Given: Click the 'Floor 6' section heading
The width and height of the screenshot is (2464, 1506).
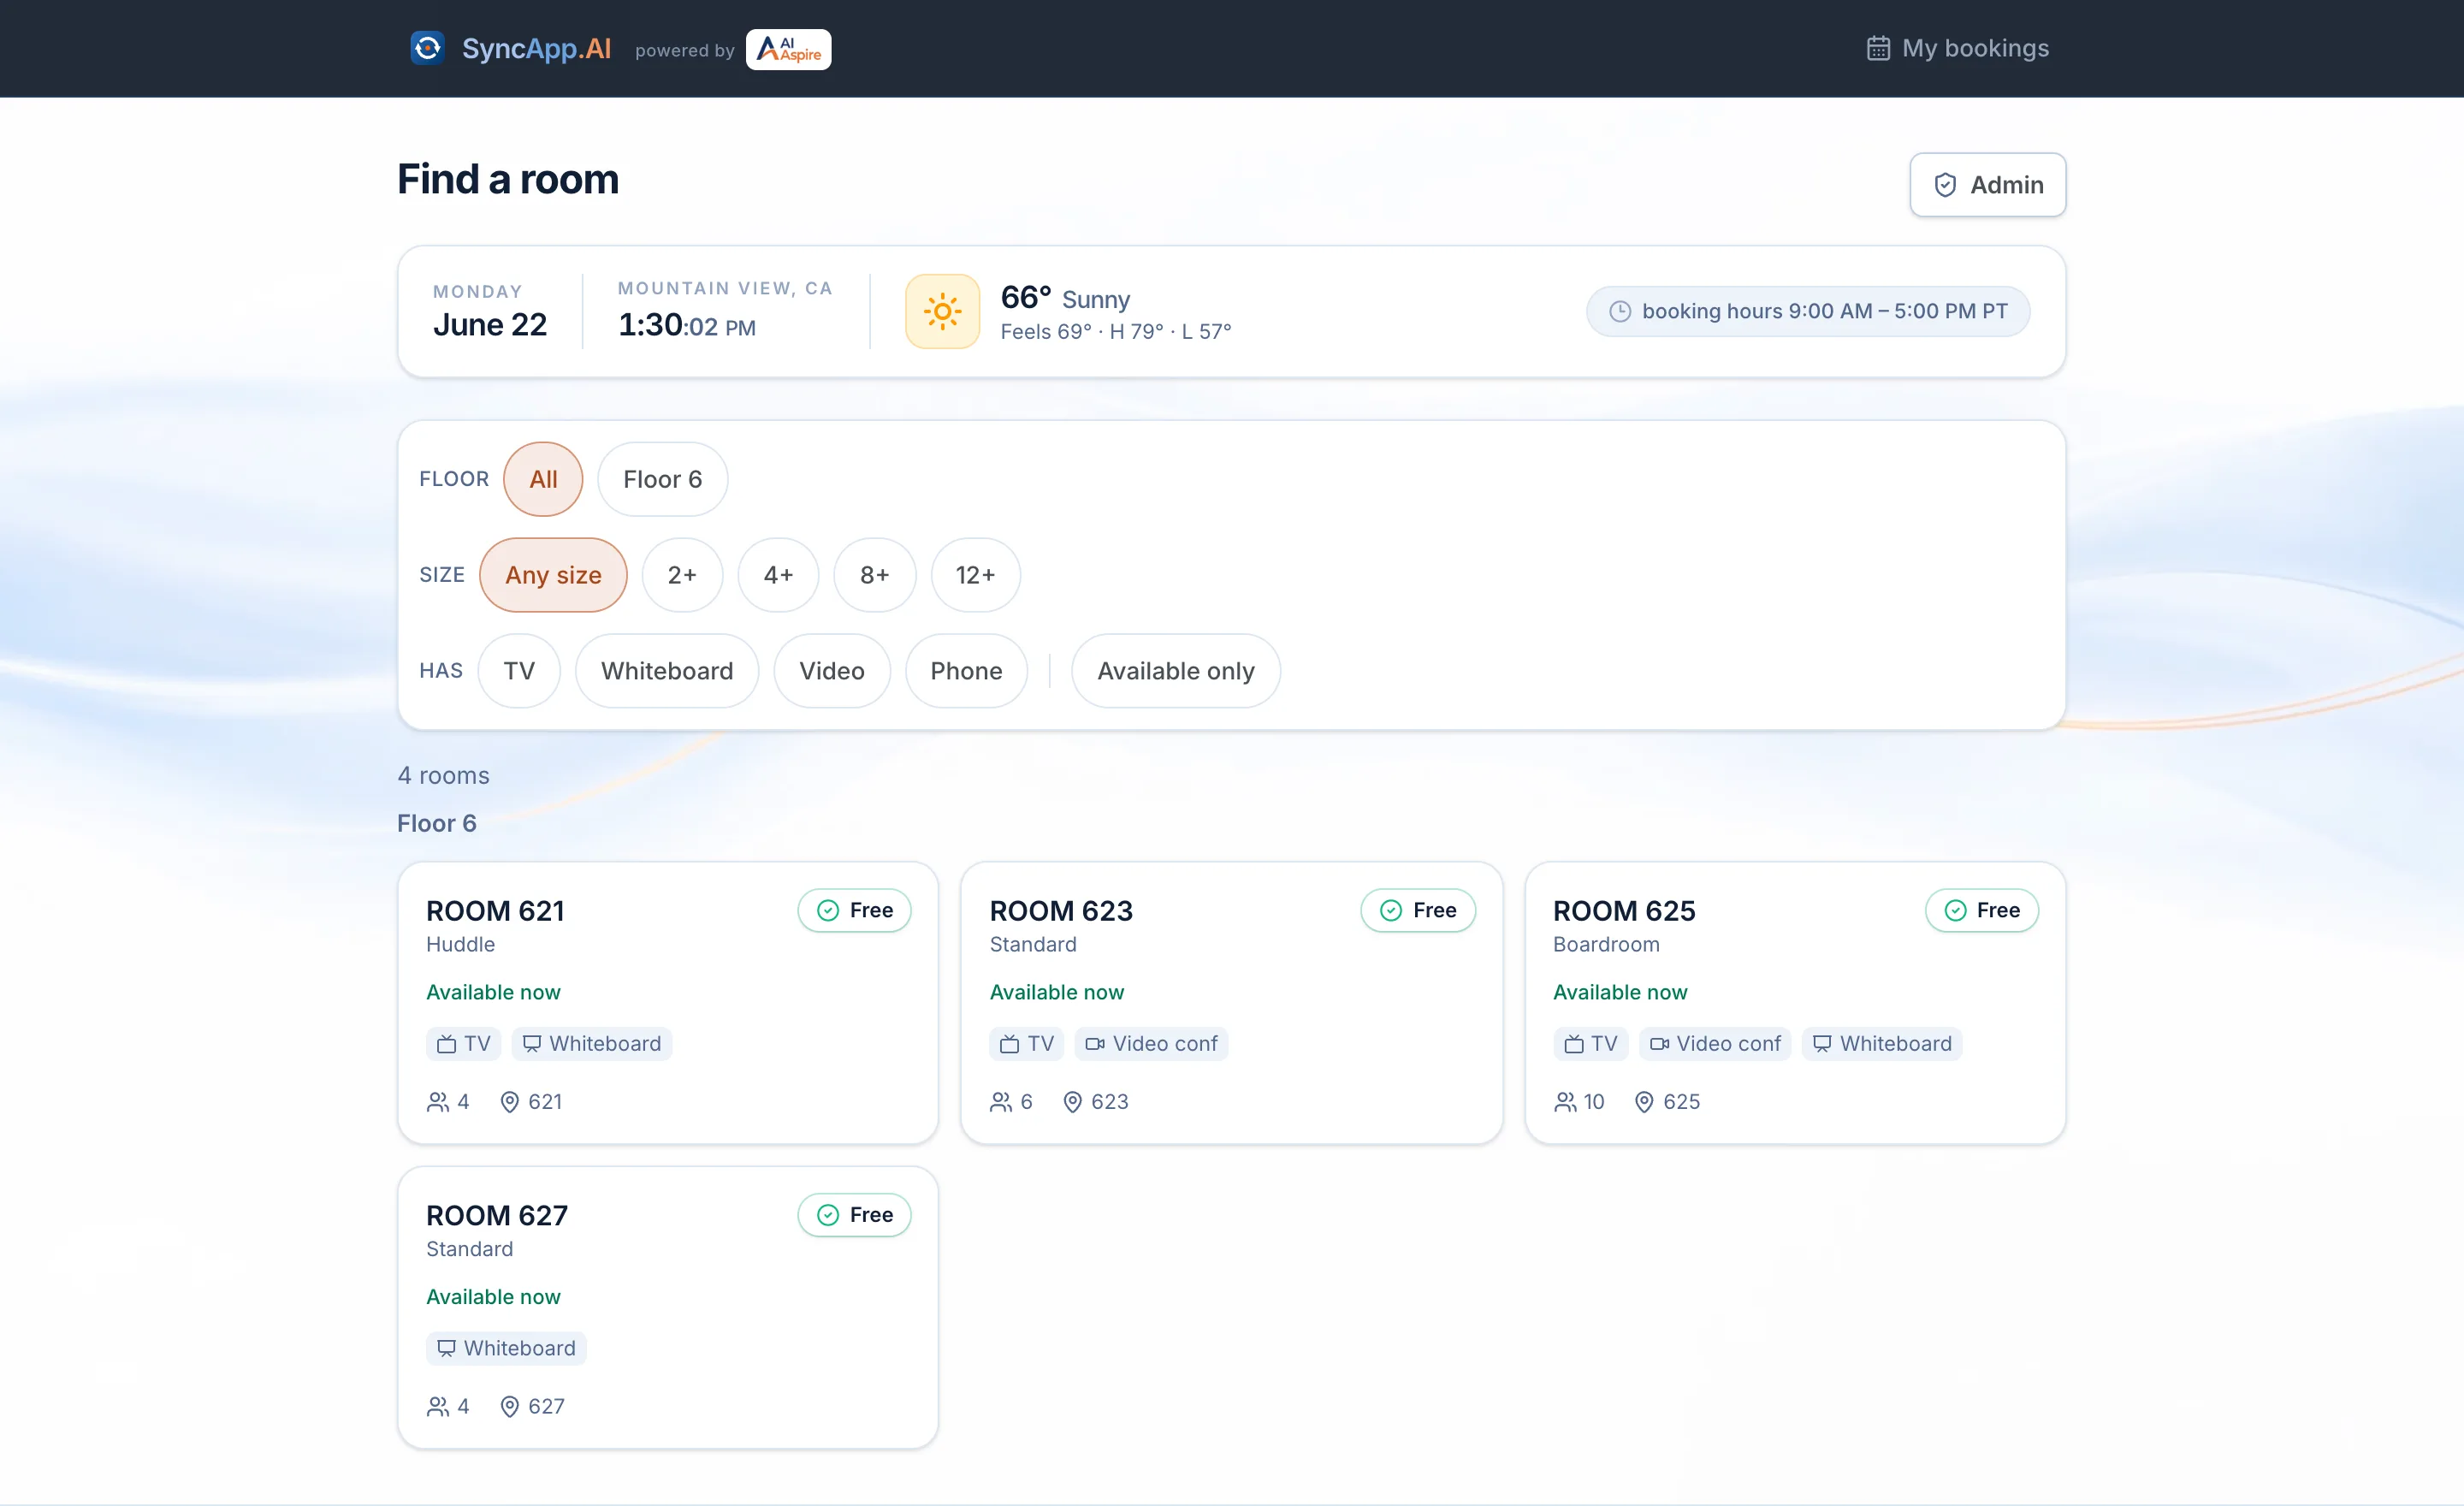Looking at the screenshot, I should point(437,823).
